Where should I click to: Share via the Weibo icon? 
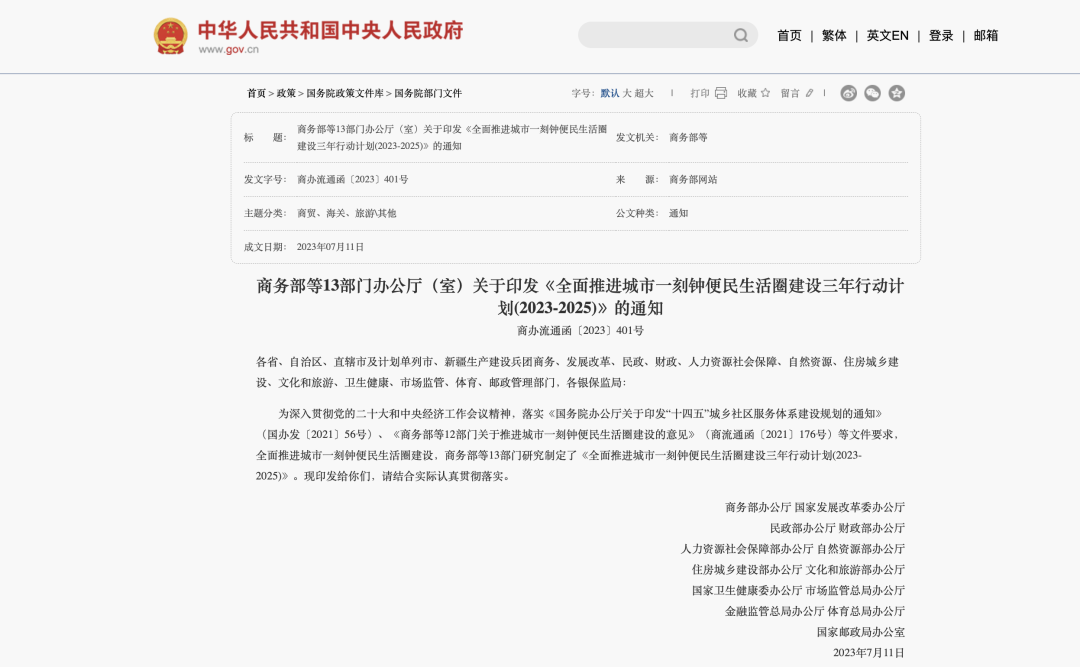(x=849, y=93)
